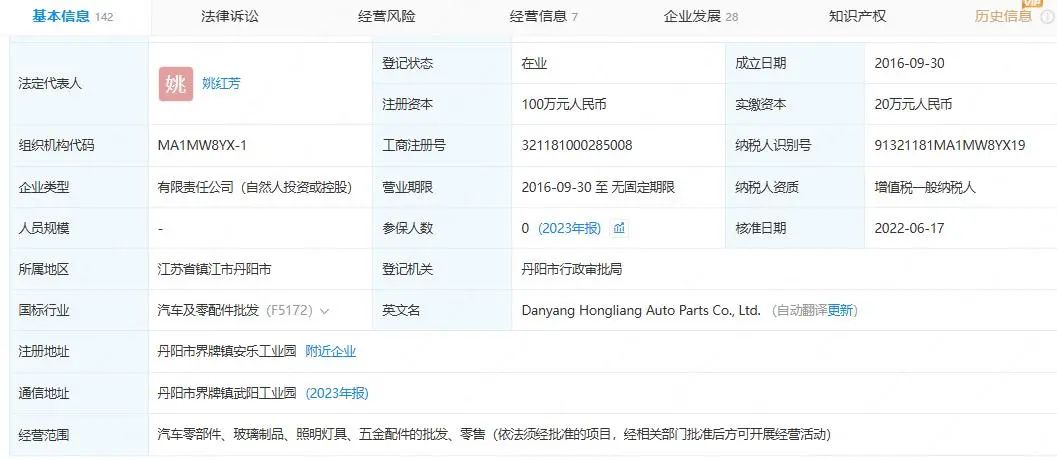This screenshot has height=460, width=1057.
Task: Click registered address 丹阳市界牌镇安乐工业园
Action: (x=226, y=351)
